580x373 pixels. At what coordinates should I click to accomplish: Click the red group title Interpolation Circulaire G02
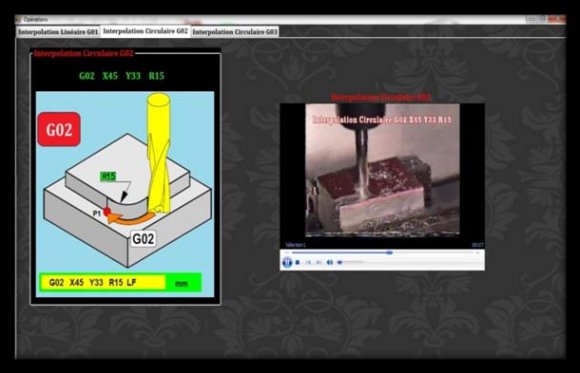click(x=83, y=53)
